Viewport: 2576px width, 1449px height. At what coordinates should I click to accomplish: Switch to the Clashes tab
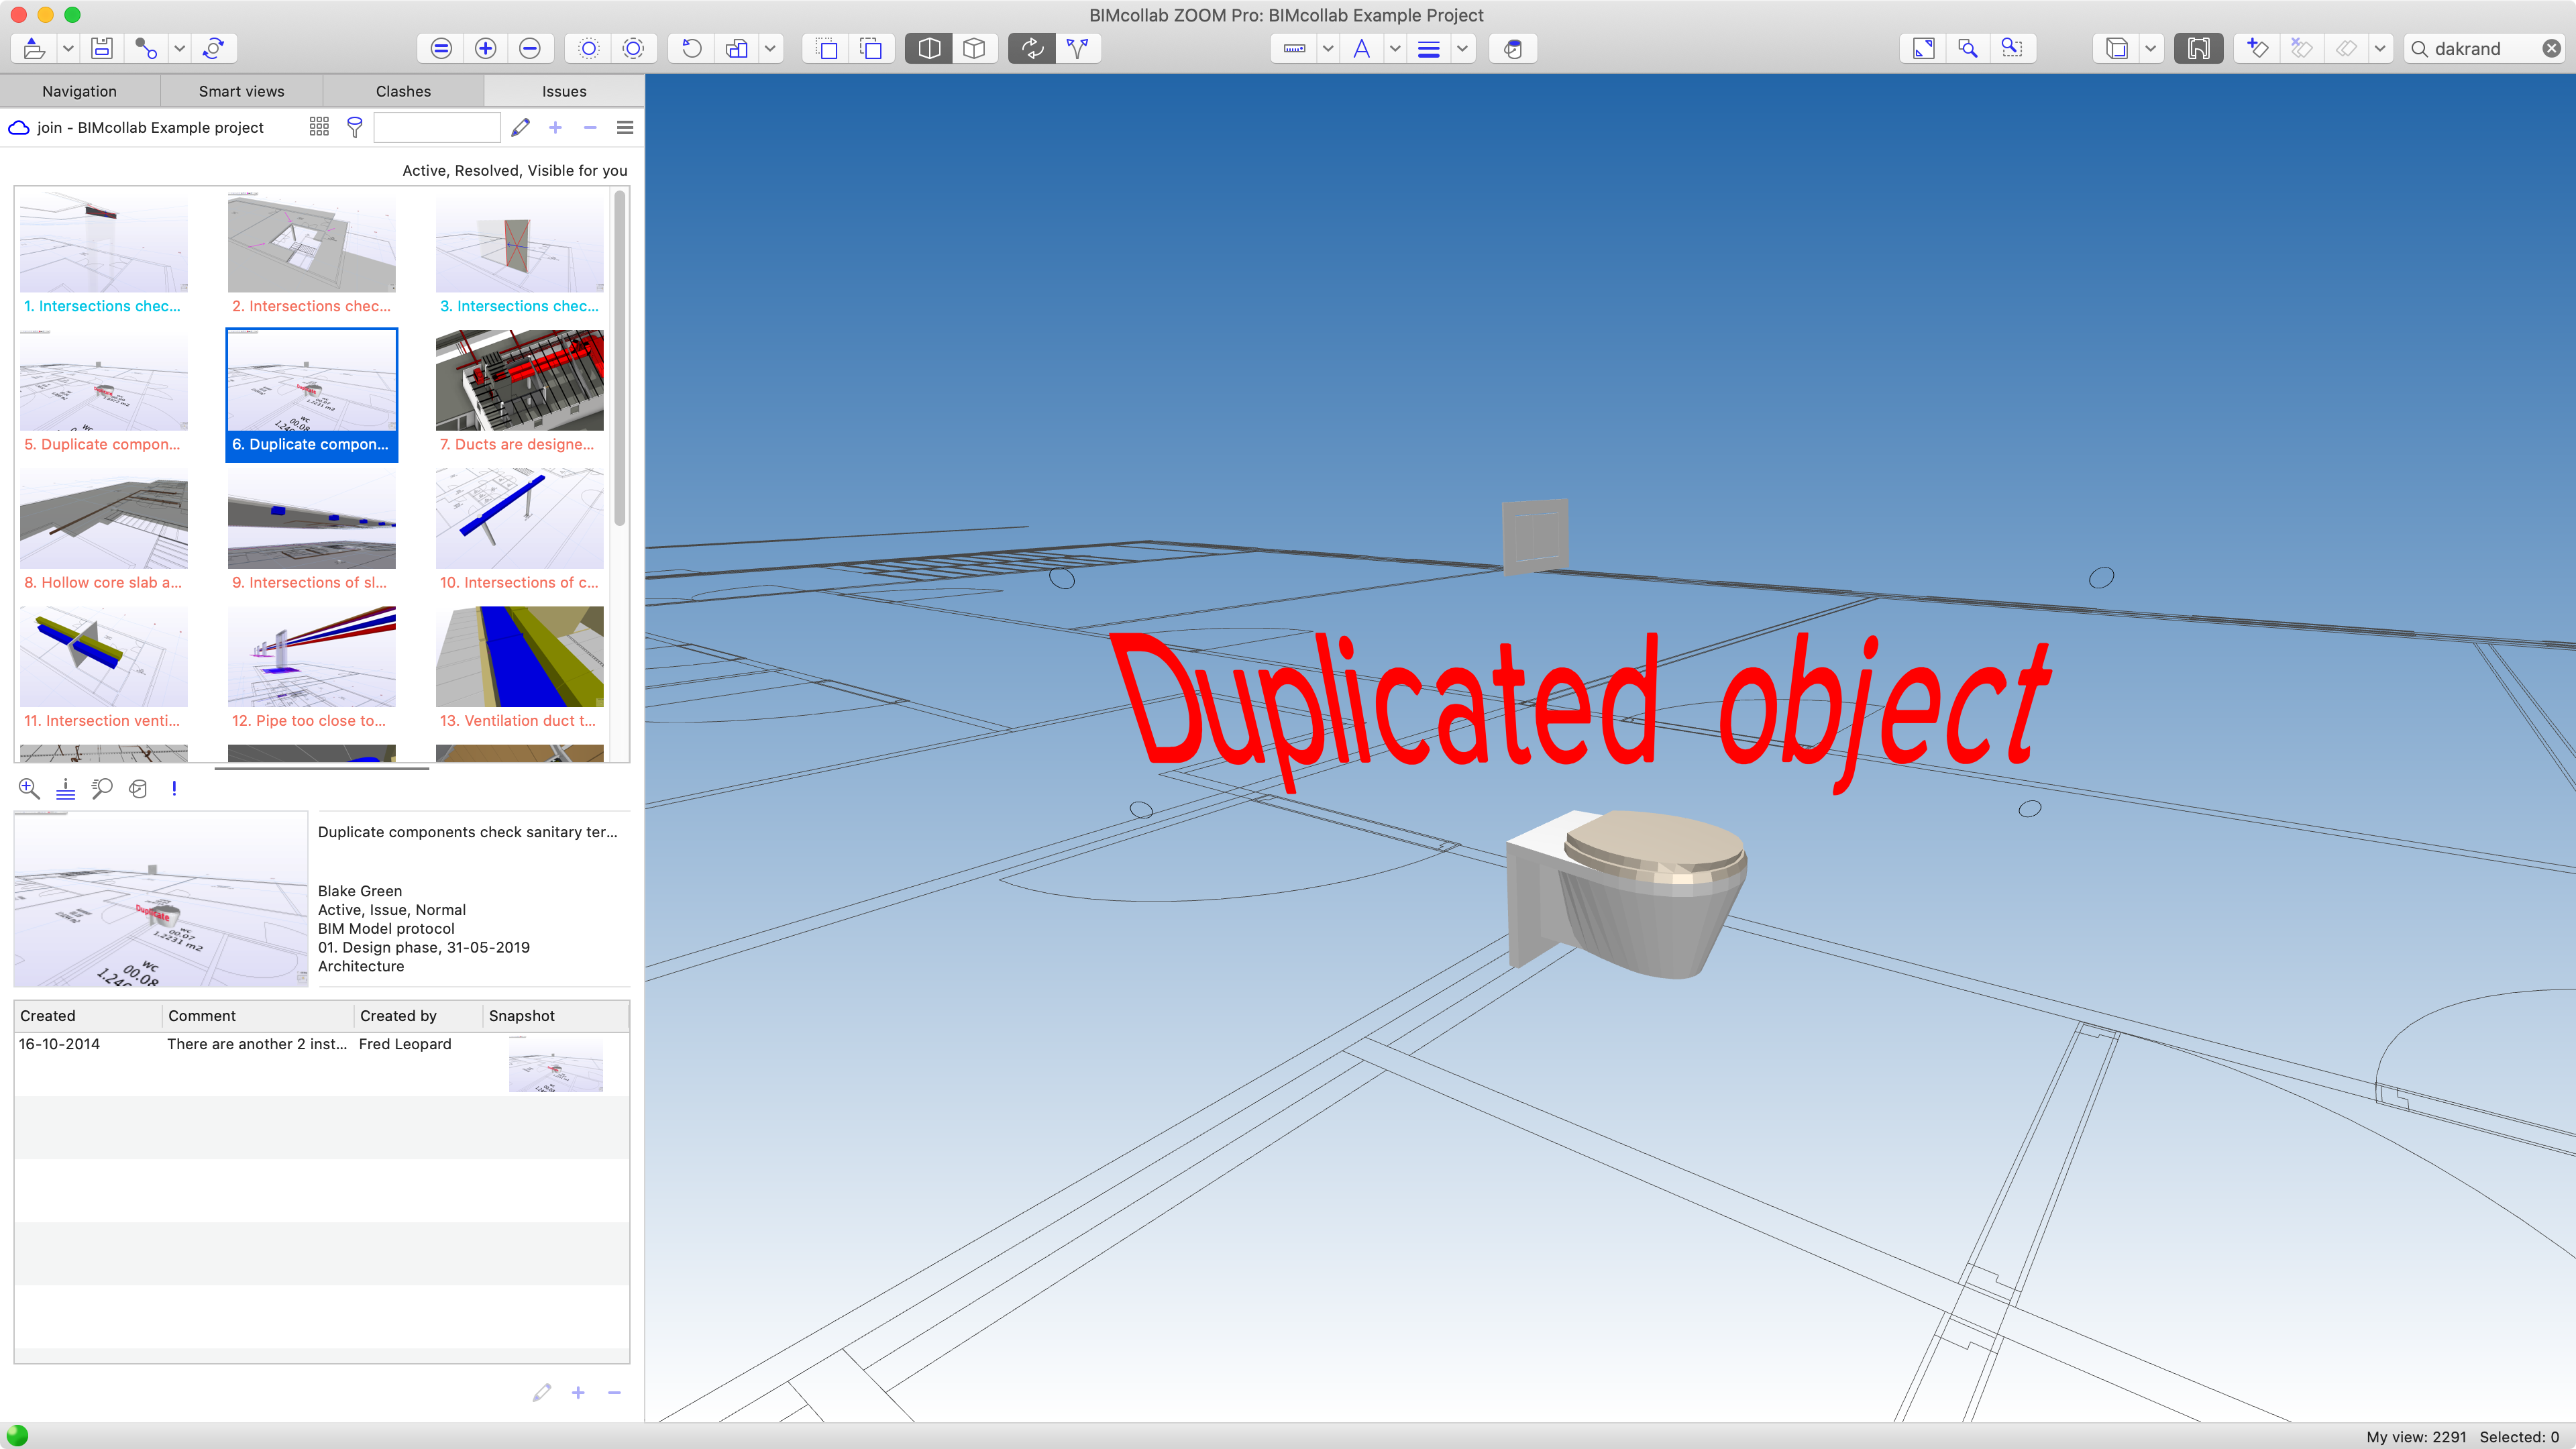click(x=403, y=91)
